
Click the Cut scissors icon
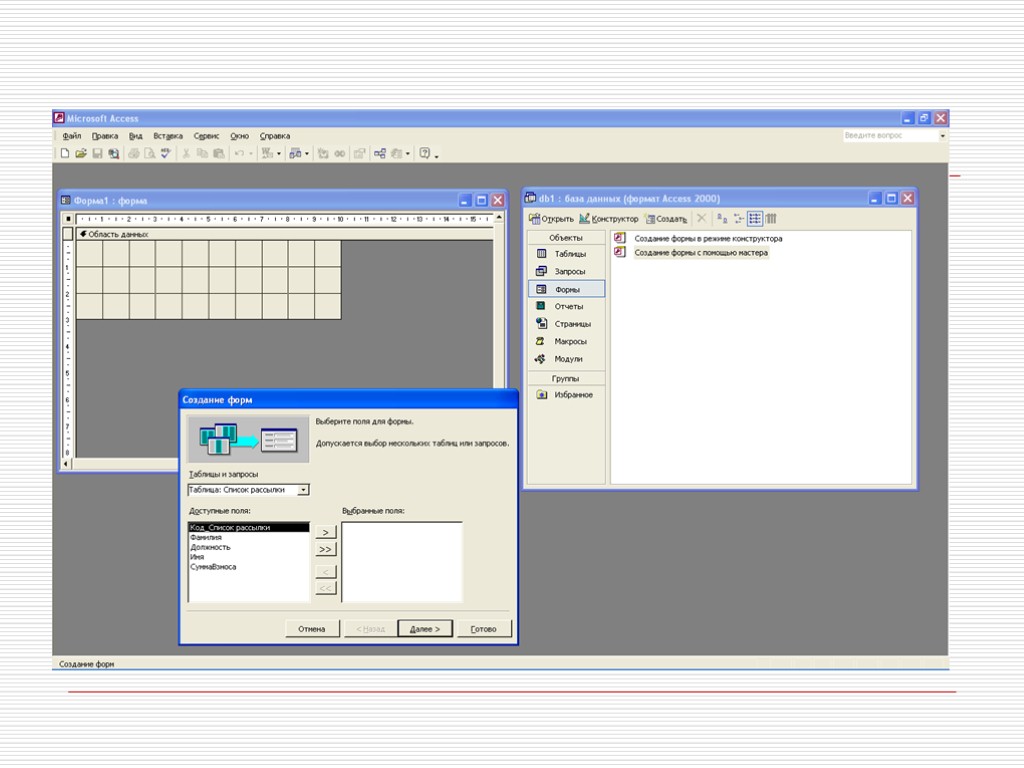coord(186,153)
